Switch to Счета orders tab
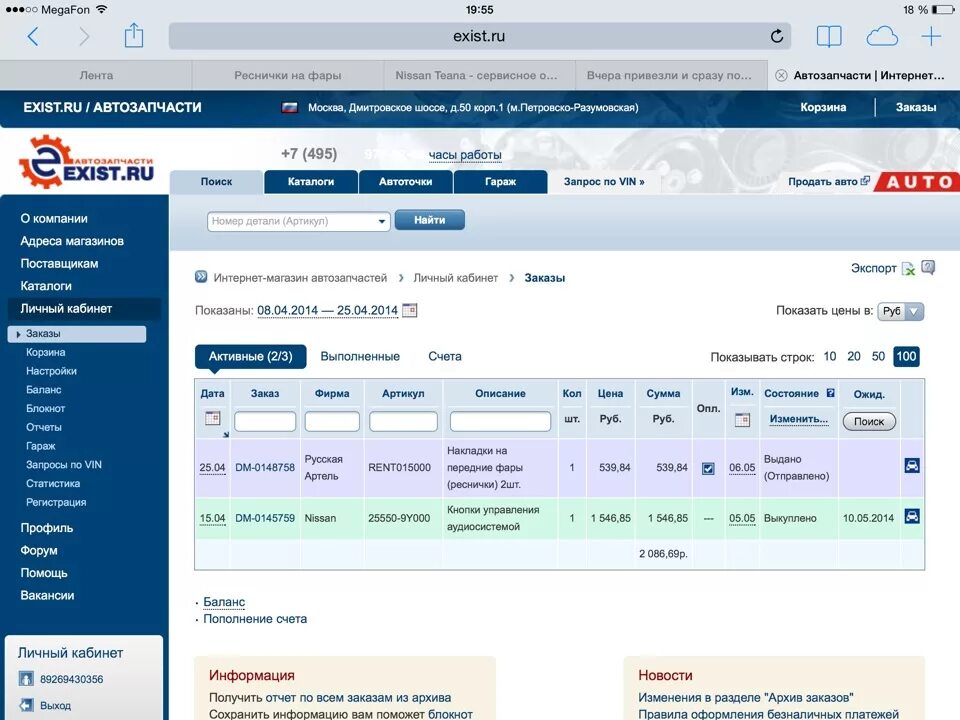 445,356
